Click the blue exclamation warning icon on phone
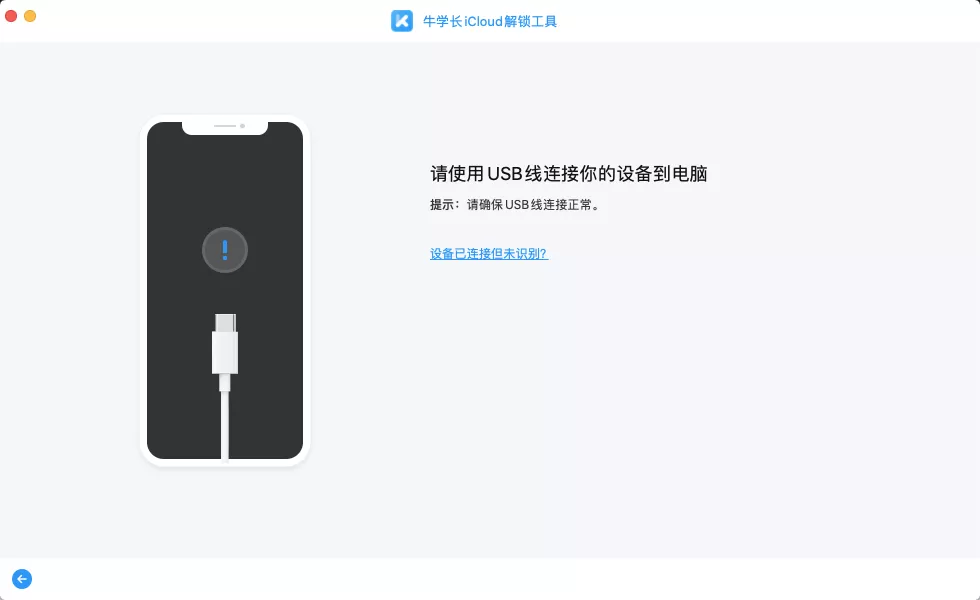 [x=225, y=250]
